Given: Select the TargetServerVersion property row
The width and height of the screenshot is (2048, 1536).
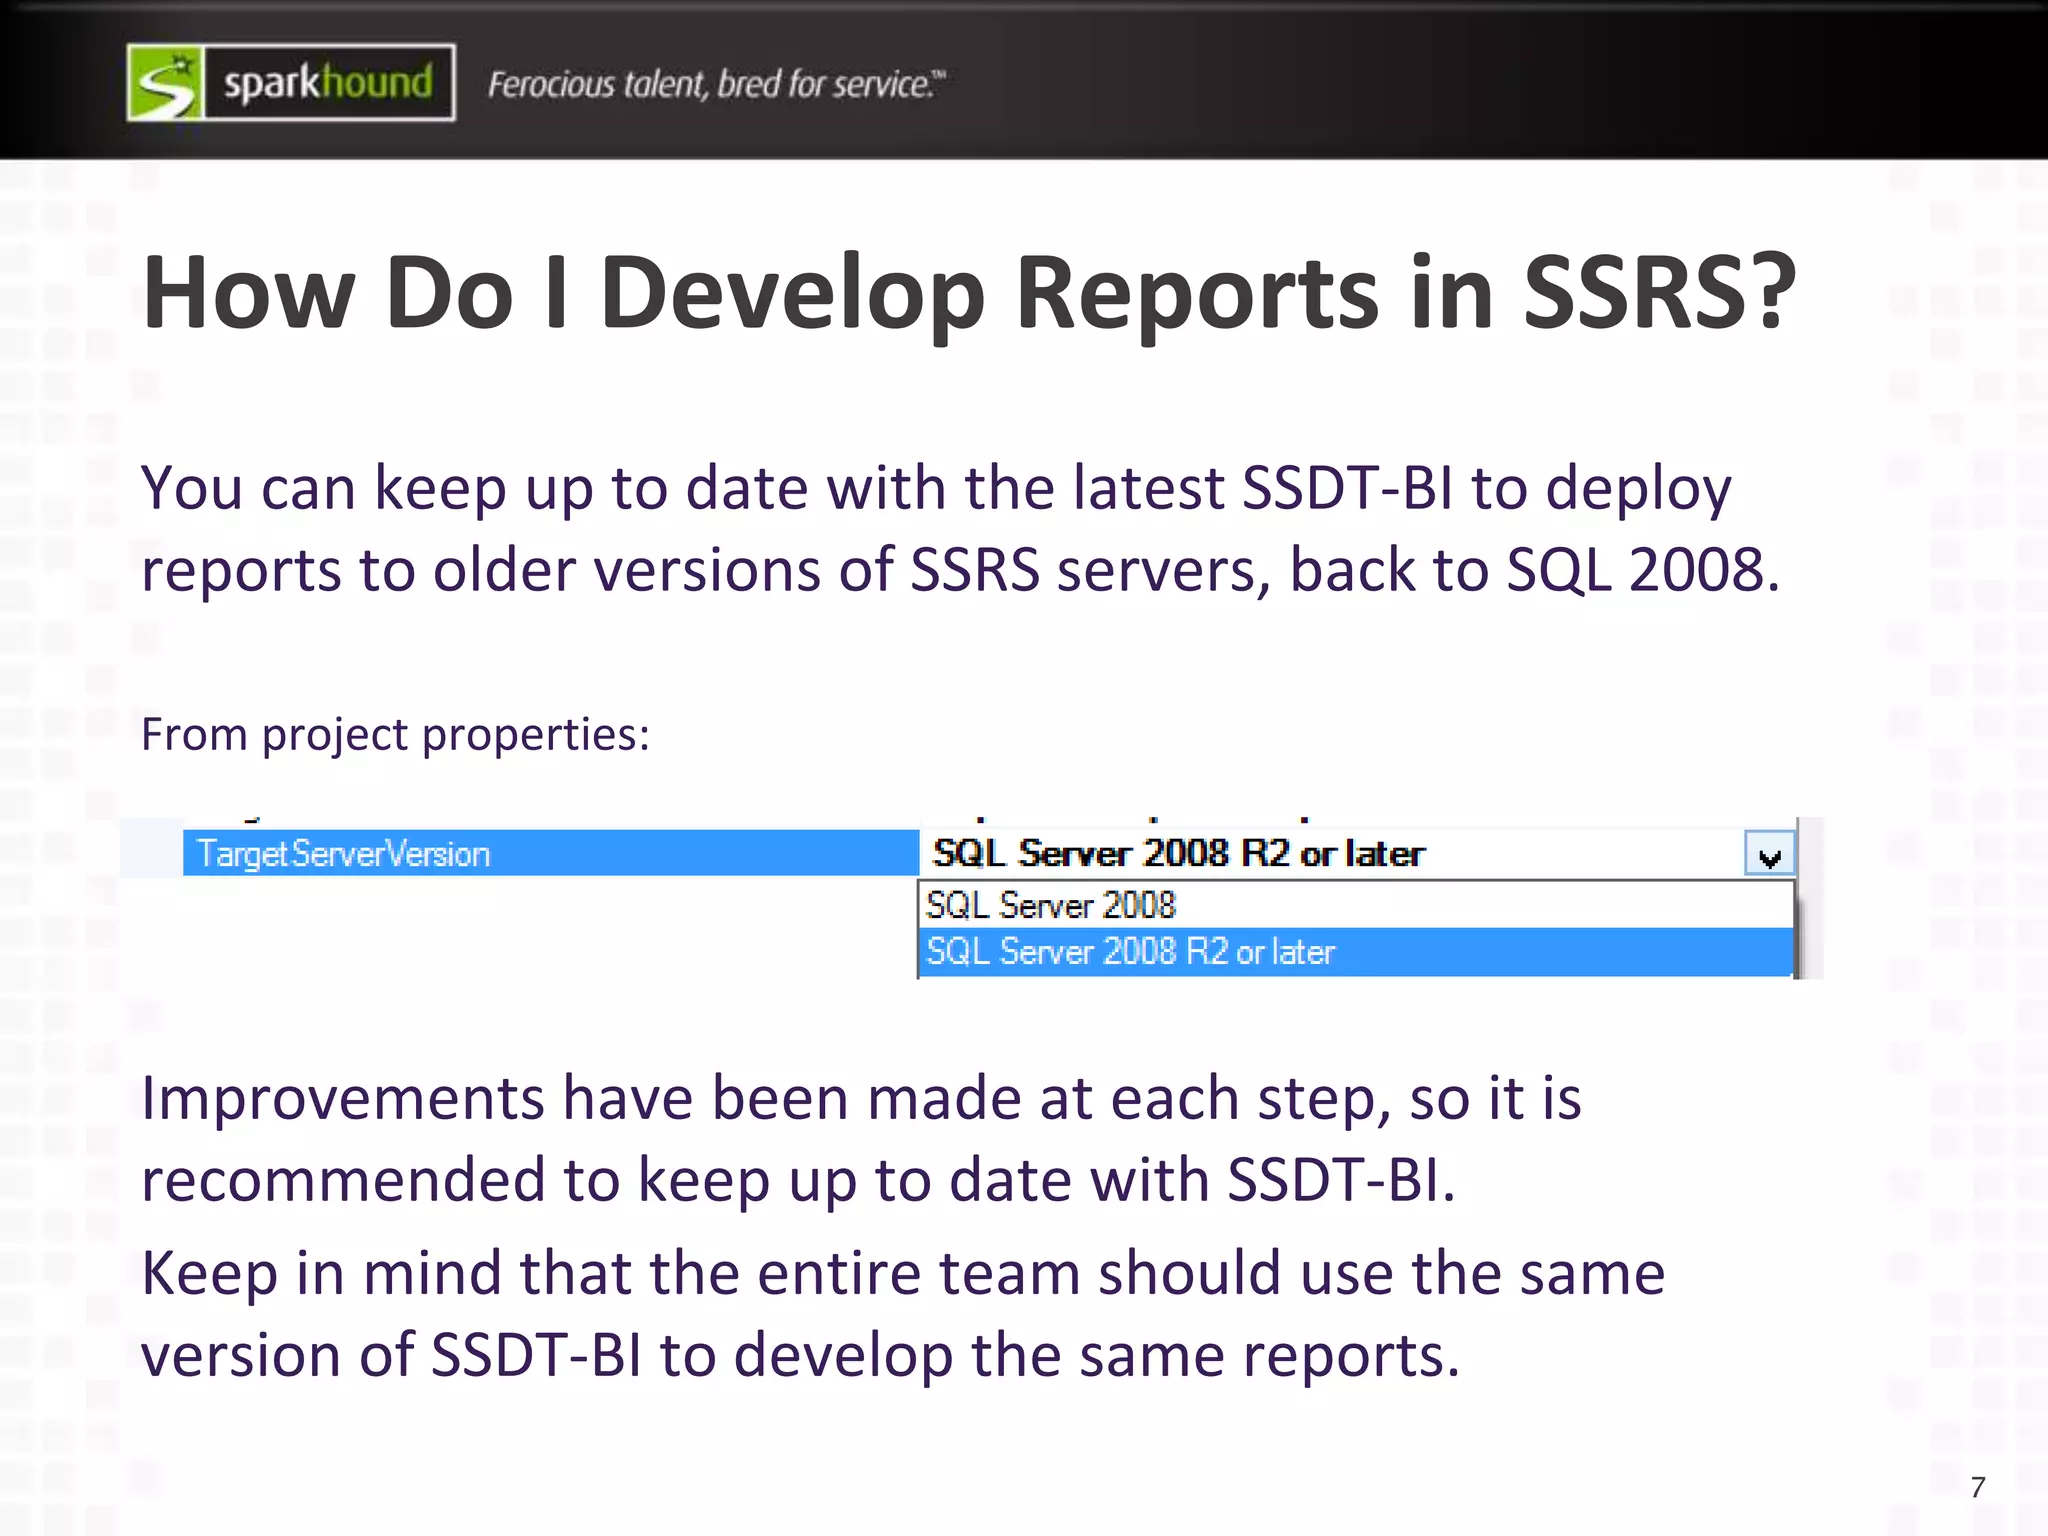Looking at the screenshot, I should click(x=550, y=853).
